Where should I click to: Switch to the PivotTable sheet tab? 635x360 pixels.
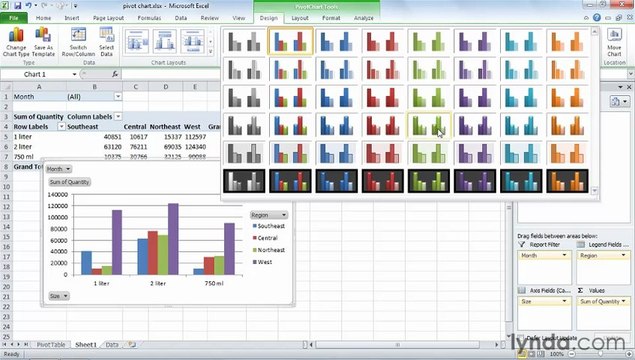(x=51, y=345)
